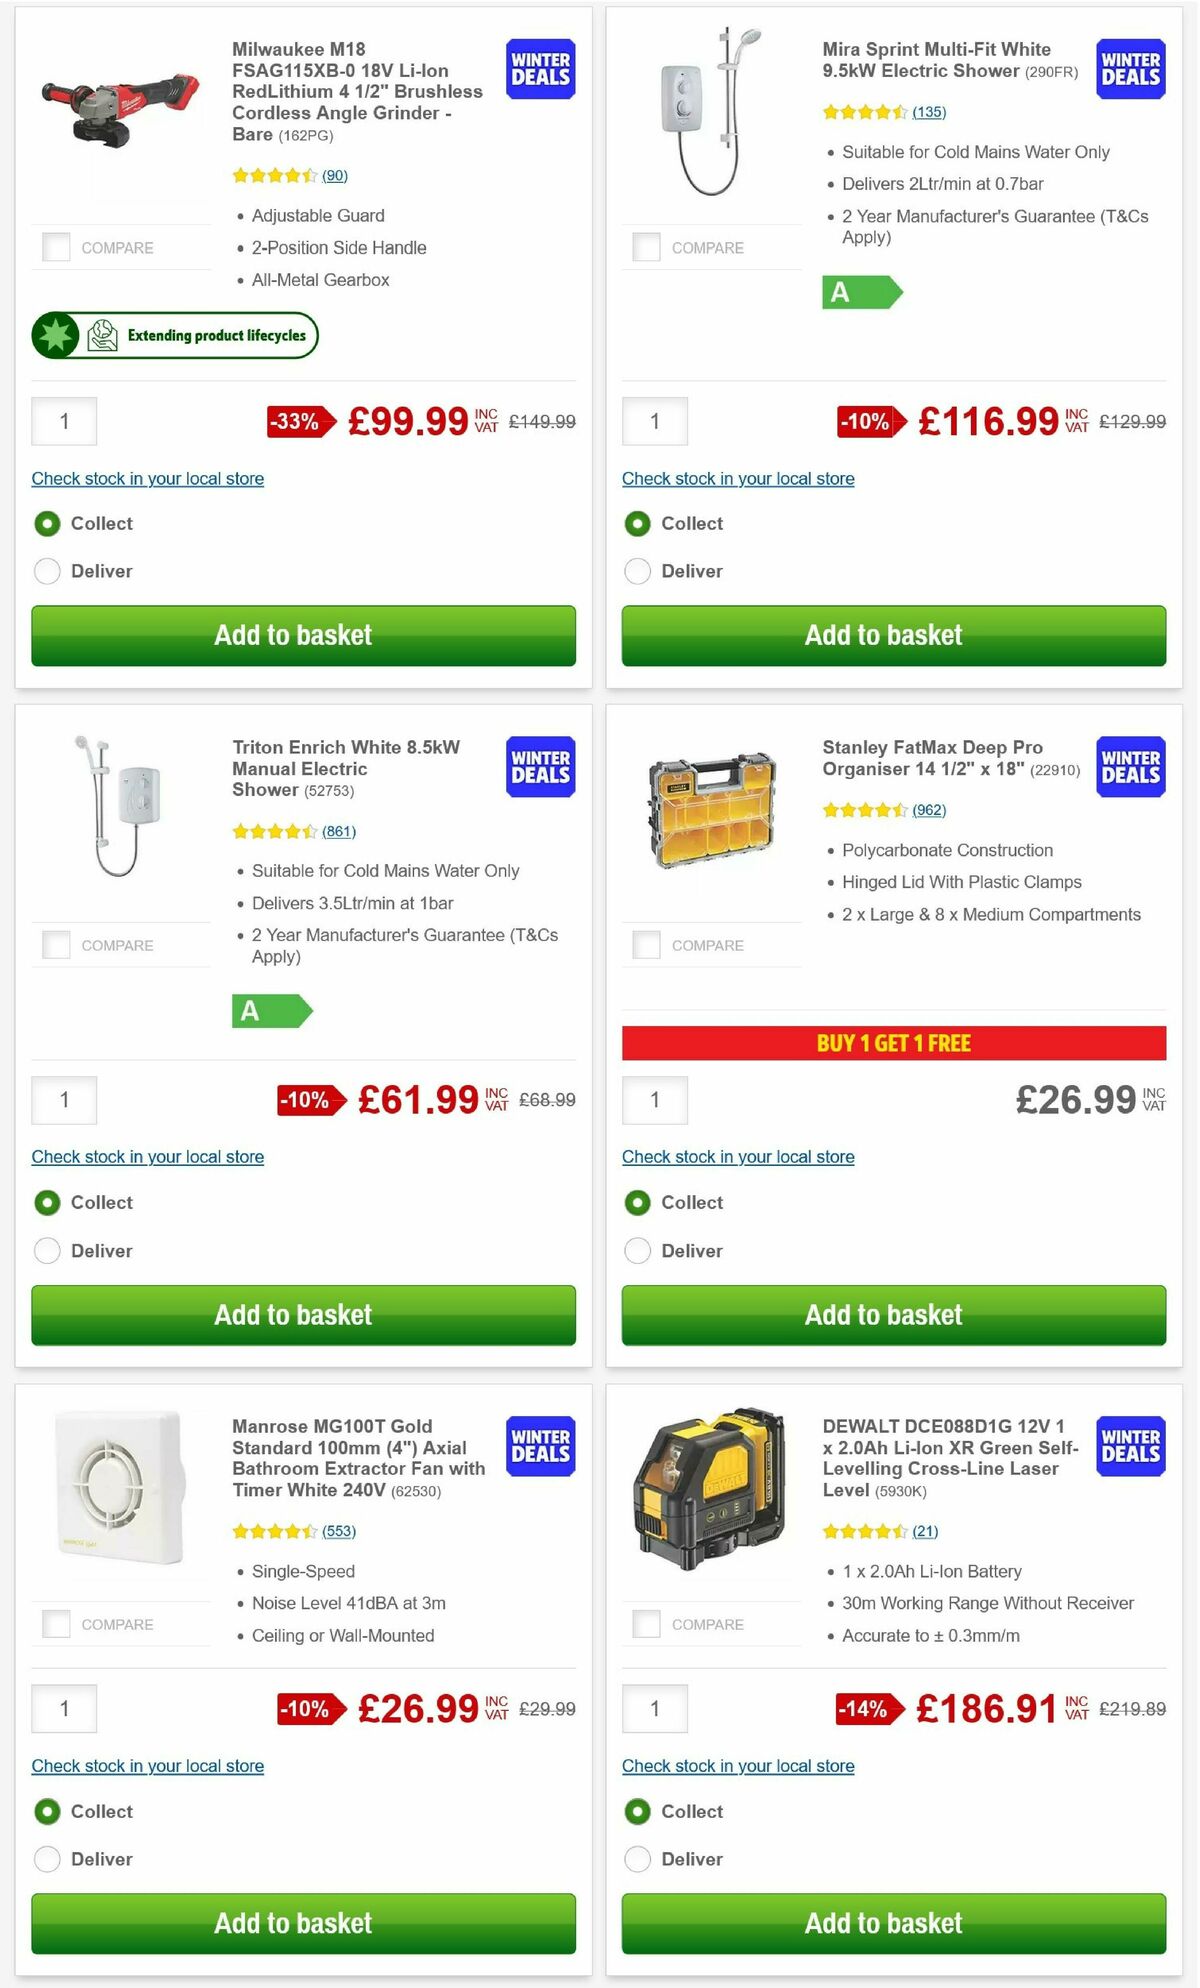Click the A energy rating arrow on Mira shower
1200x1988 pixels.
(863, 292)
